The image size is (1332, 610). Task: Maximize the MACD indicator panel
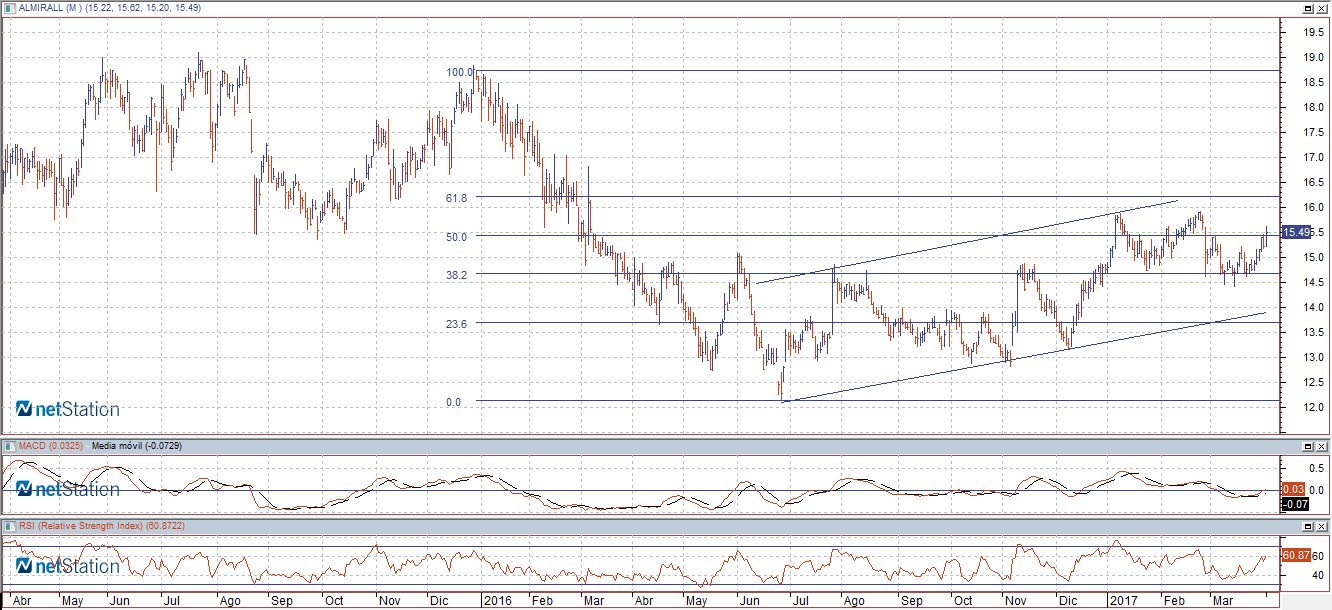[x=1308, y=445]
